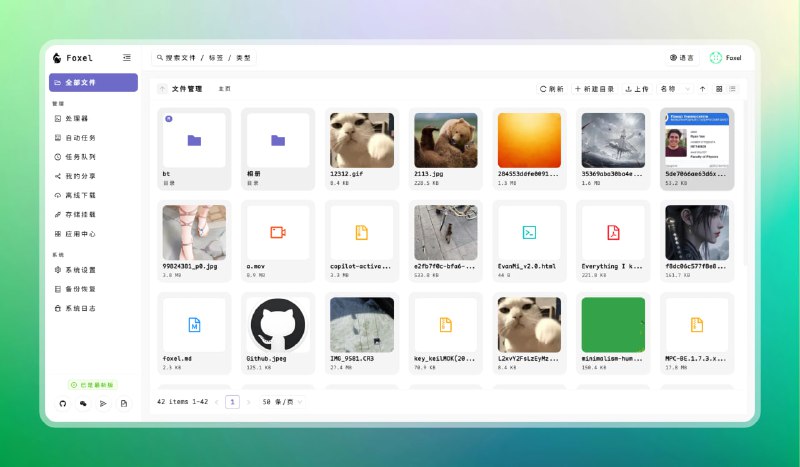Open the 50 条/页 page size dropdown
The width and height of the screenshot is (800, 467).
282,401
